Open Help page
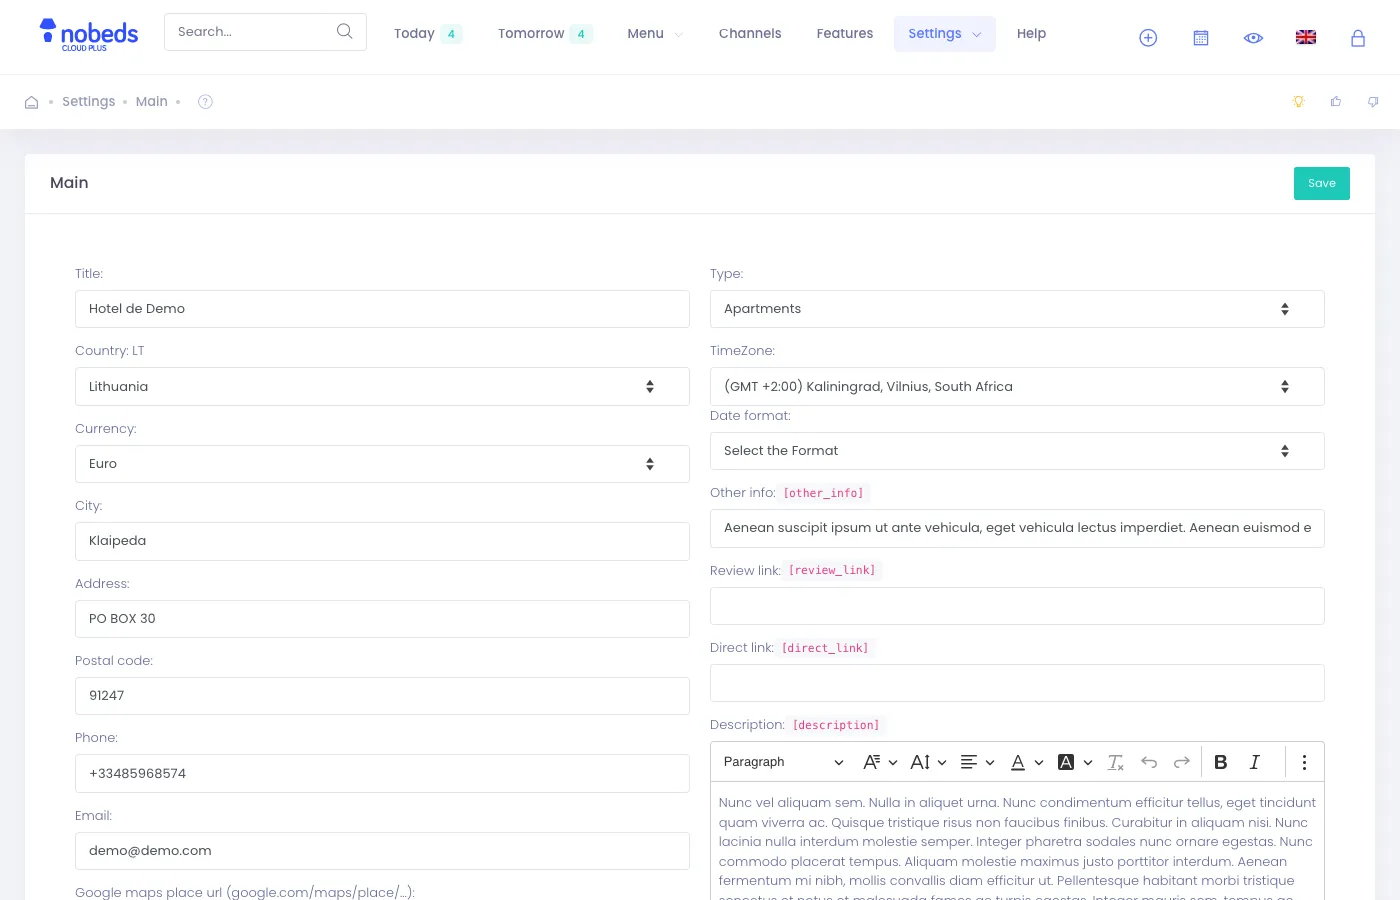Screen dimensions: 1400x900 point(1031,34)
